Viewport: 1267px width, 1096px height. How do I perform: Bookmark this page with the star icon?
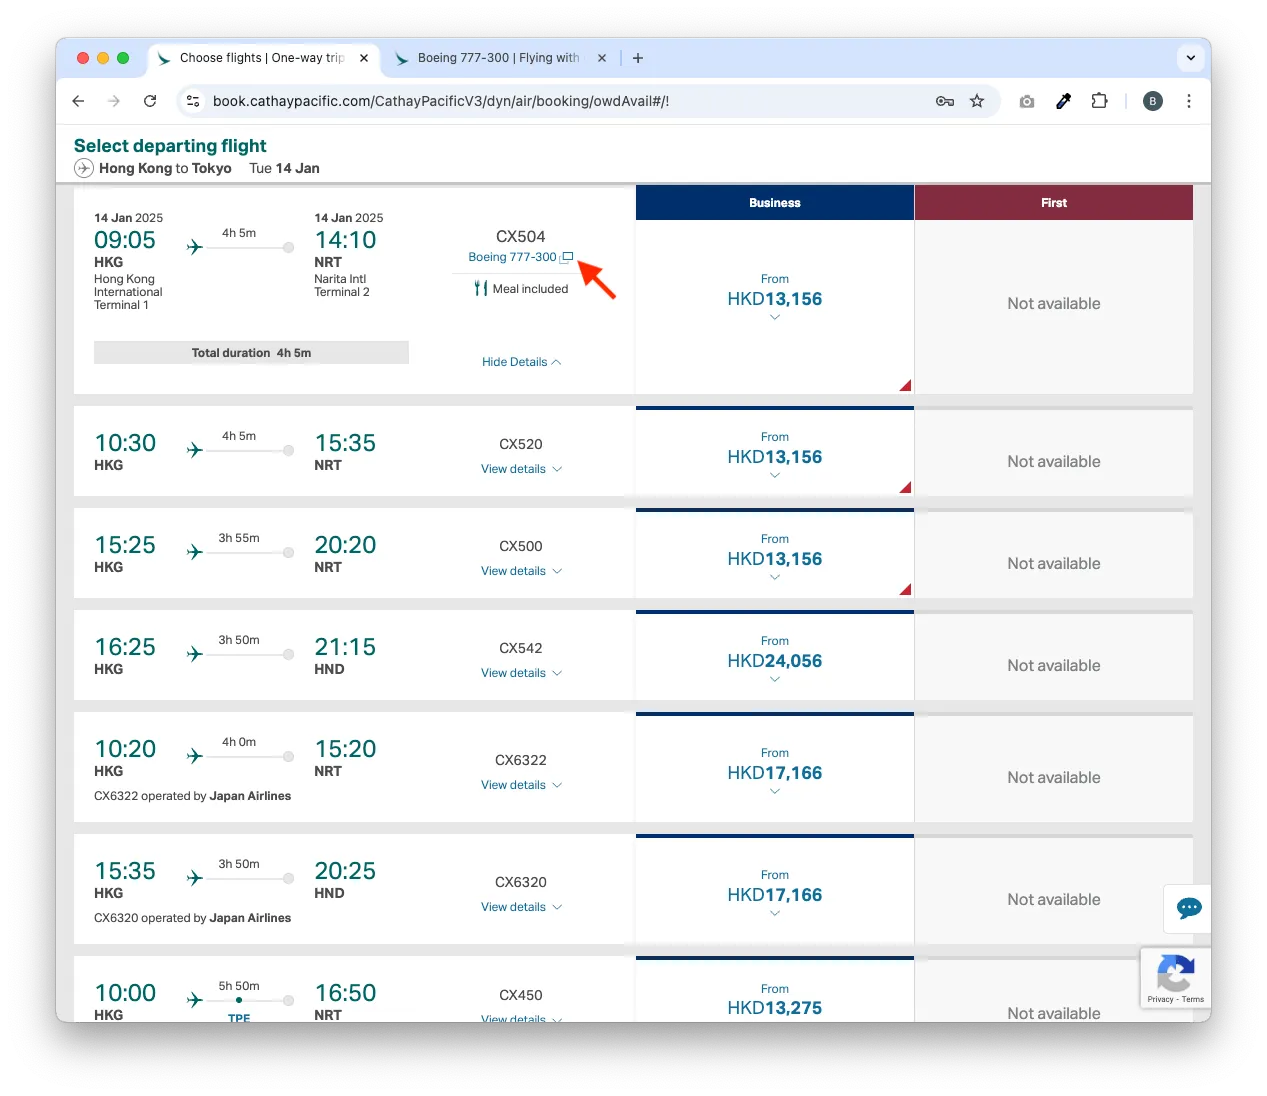(x=977, y=101)
